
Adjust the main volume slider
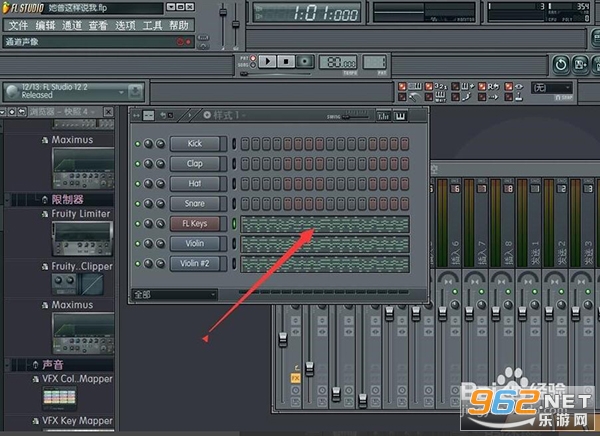223,25
